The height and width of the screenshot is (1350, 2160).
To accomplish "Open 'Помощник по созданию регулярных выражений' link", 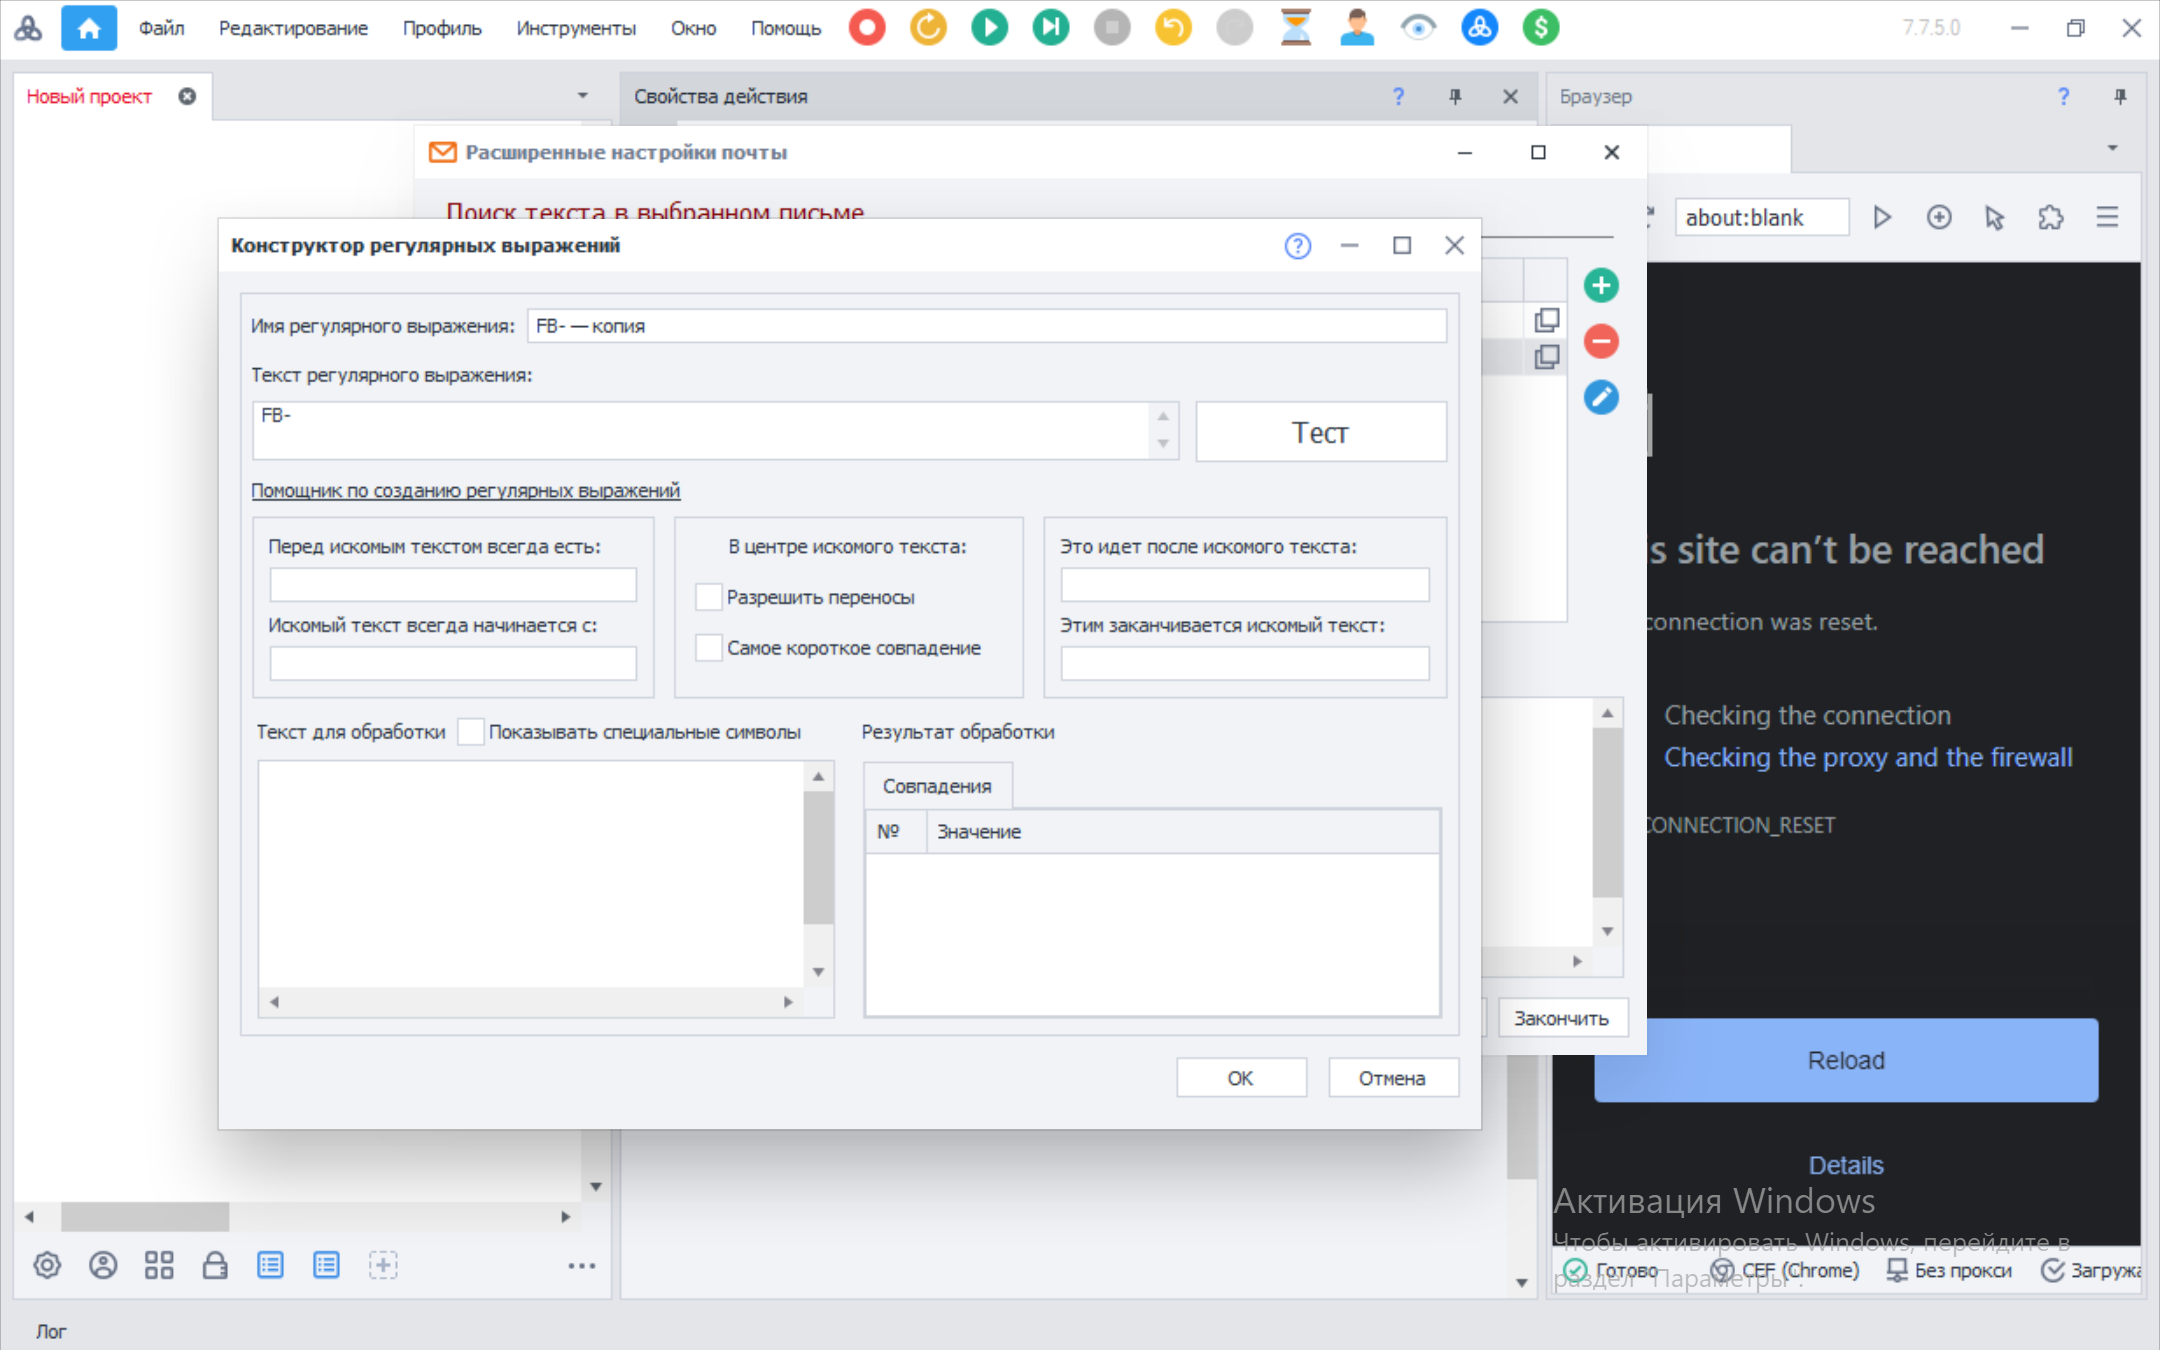I will (x=465, y=491).
